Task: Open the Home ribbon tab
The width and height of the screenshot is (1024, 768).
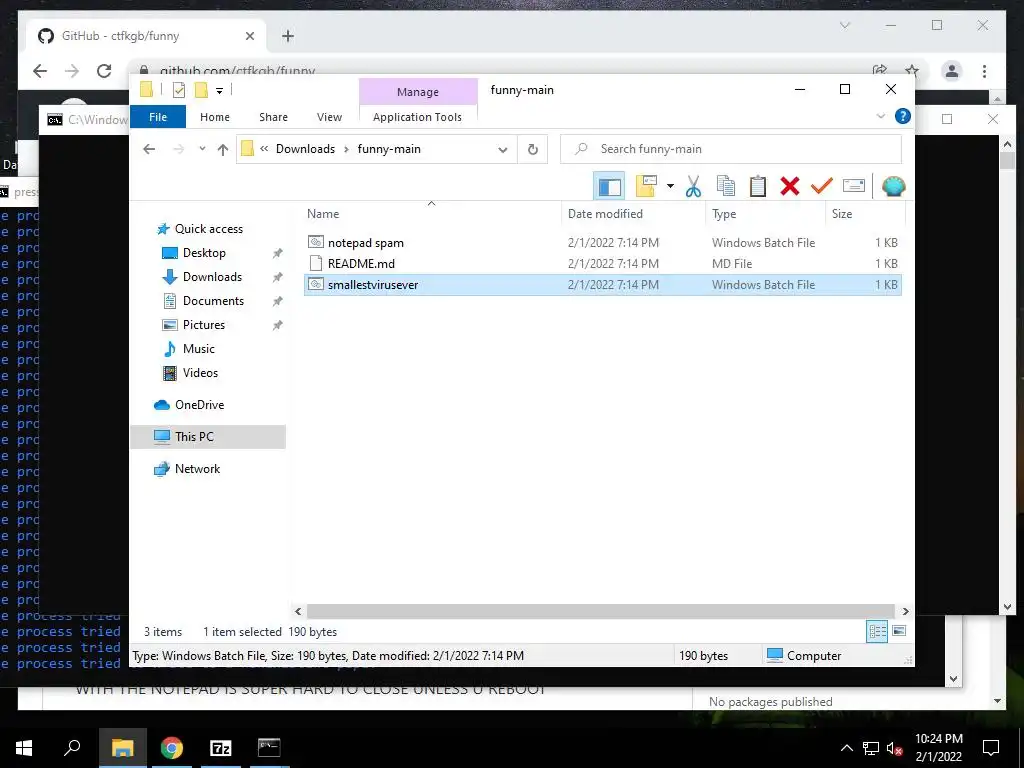Action: click(215, 117)
